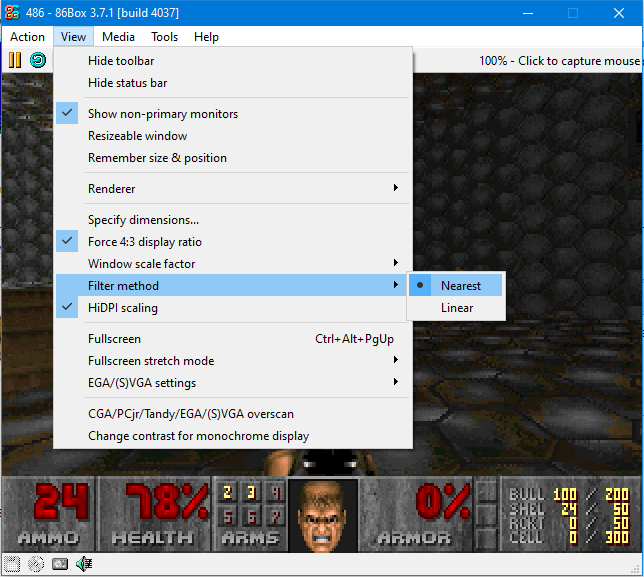Click the hard disk status bar icon
644x577 pixels.
tap(60, 564)
